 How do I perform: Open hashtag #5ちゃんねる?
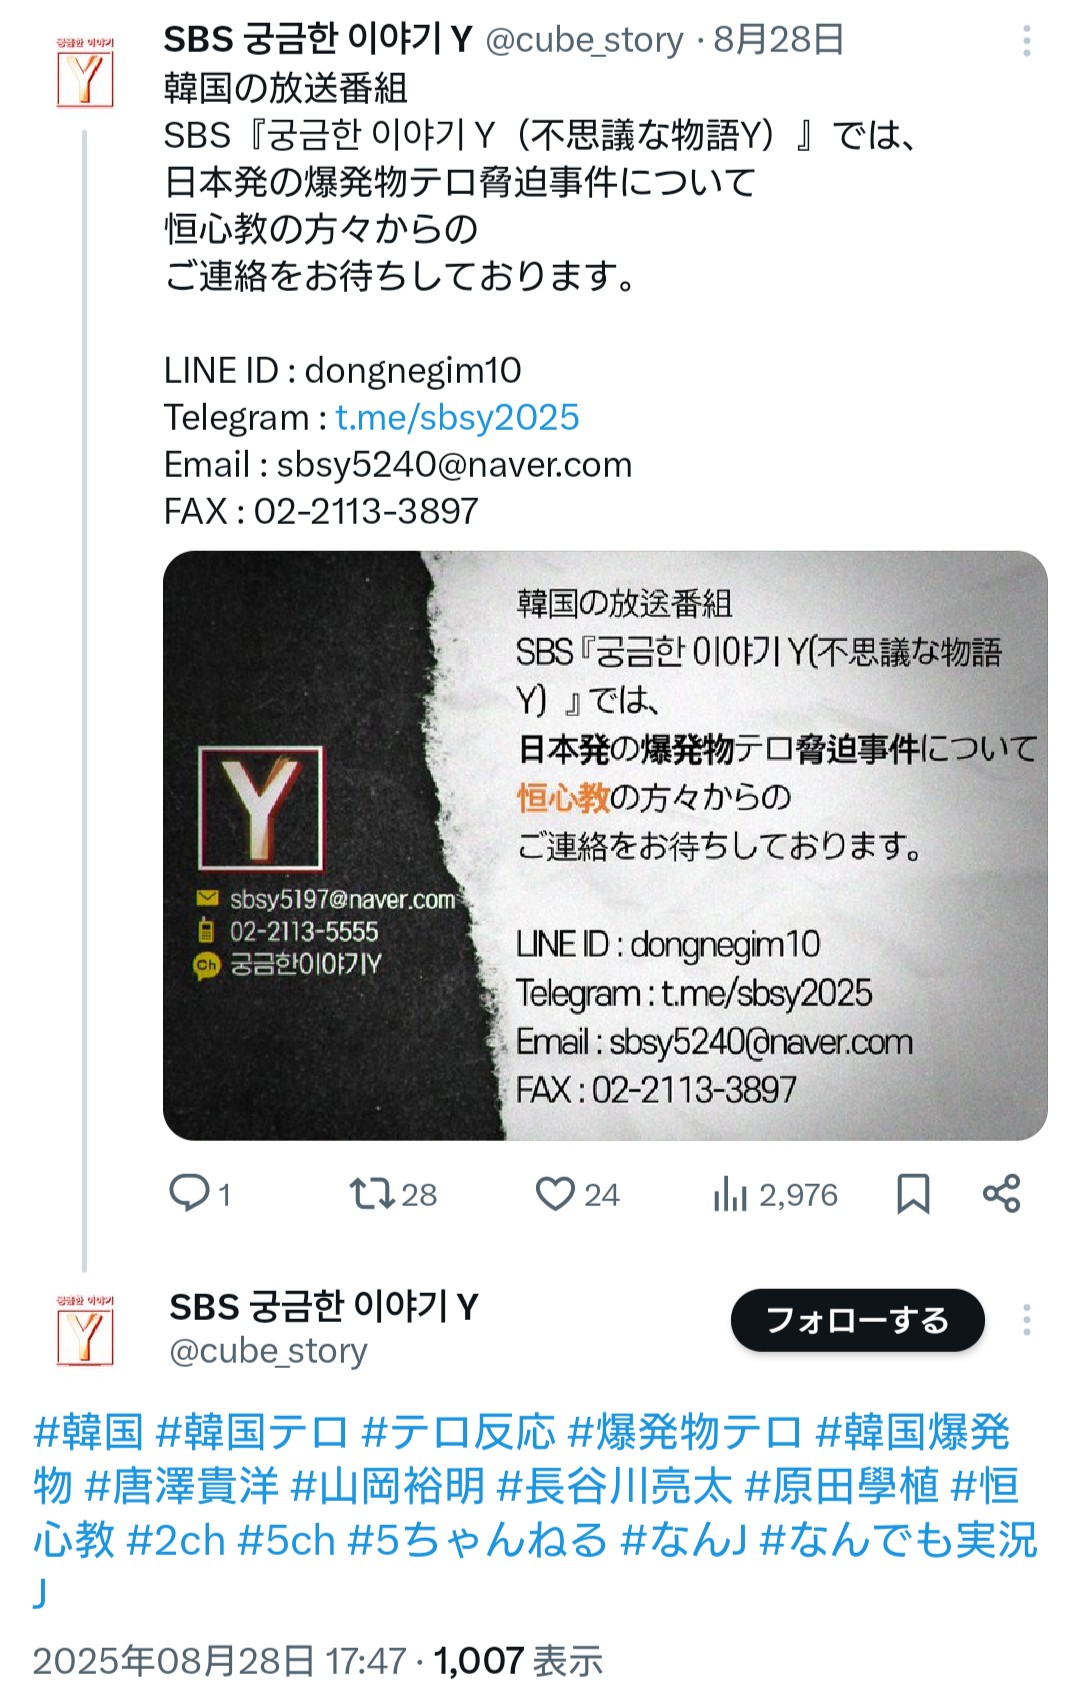(x=477, y=1540)
